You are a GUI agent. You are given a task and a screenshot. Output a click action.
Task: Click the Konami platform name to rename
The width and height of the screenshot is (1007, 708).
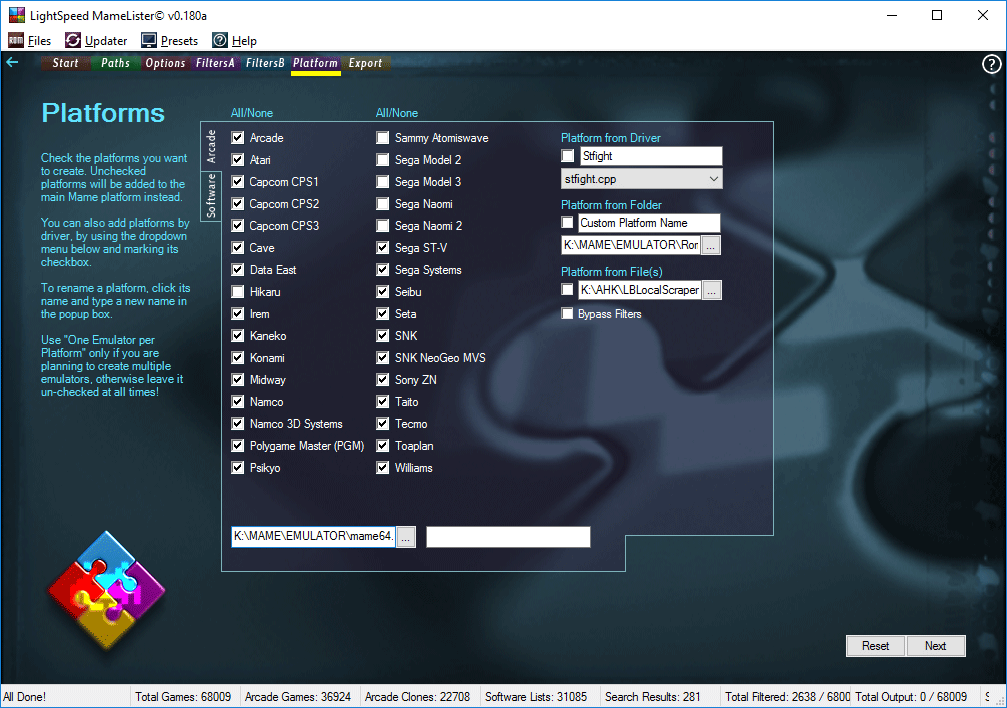[x=267, y=358]
